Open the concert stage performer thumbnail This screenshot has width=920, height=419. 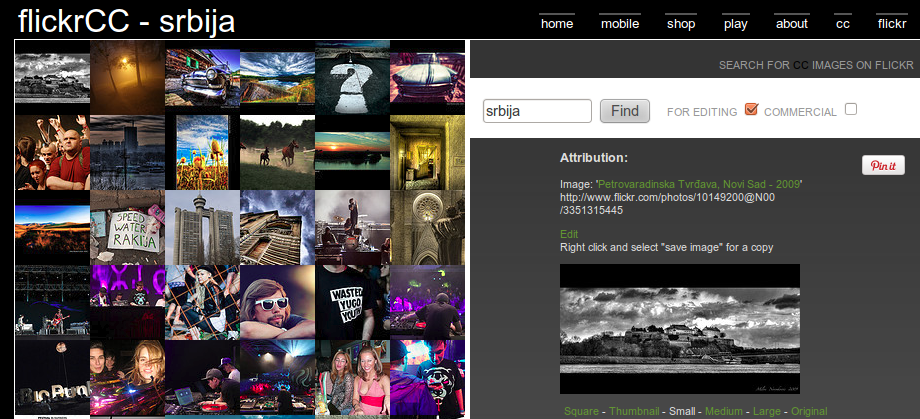[353, 227]
